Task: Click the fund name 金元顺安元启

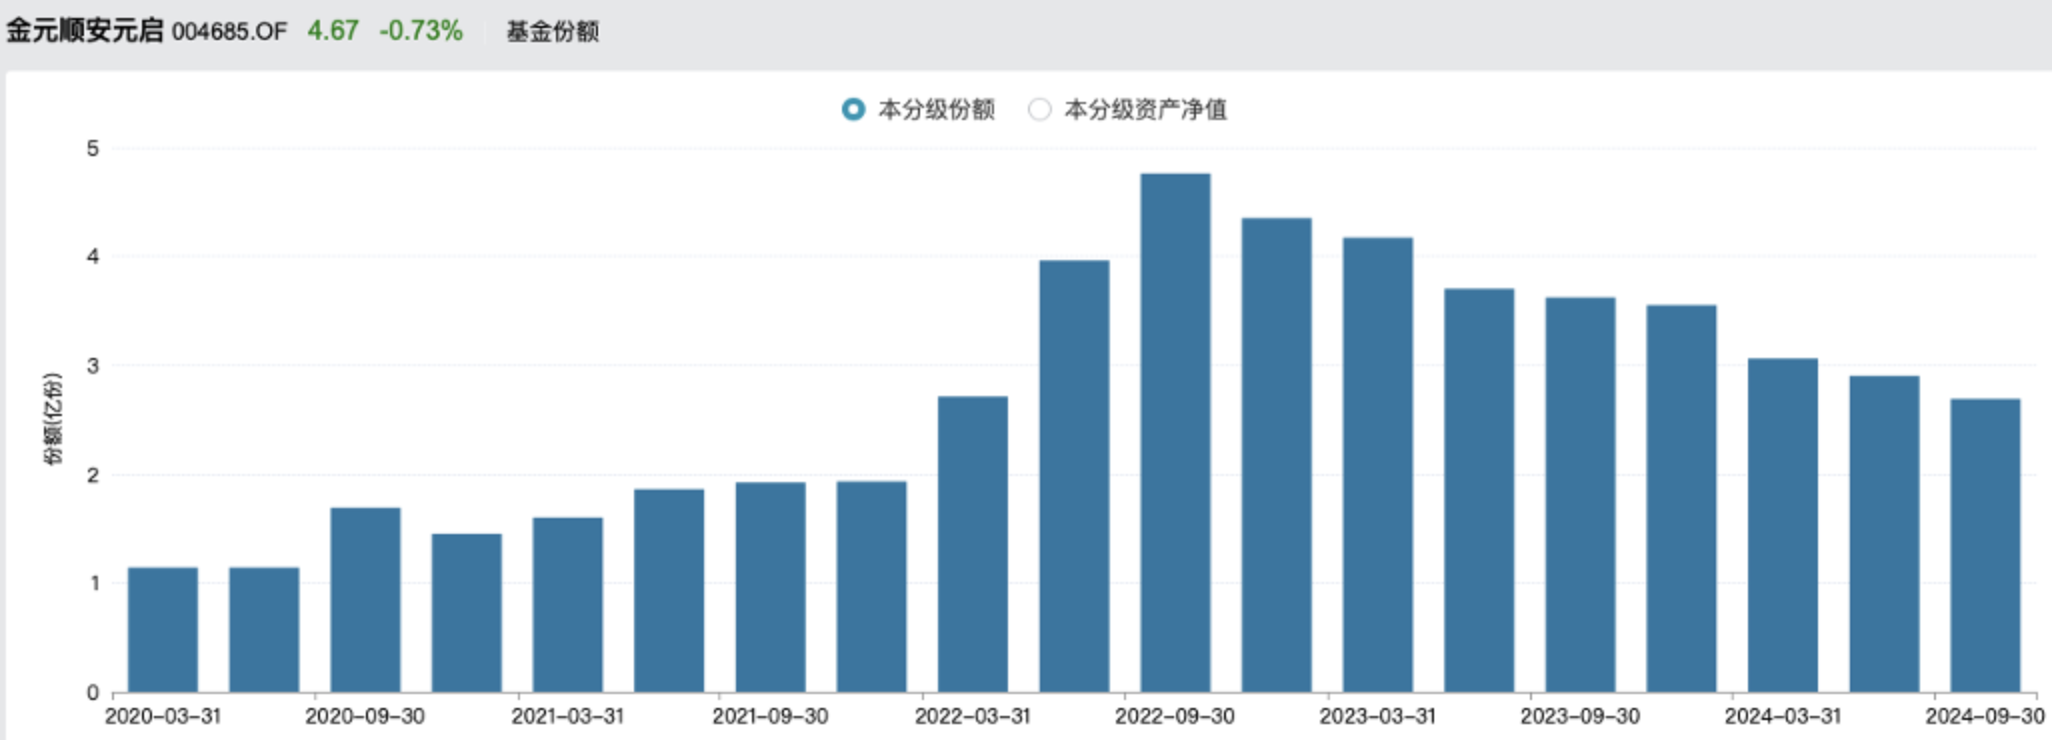Action: [x=84, y=31]
